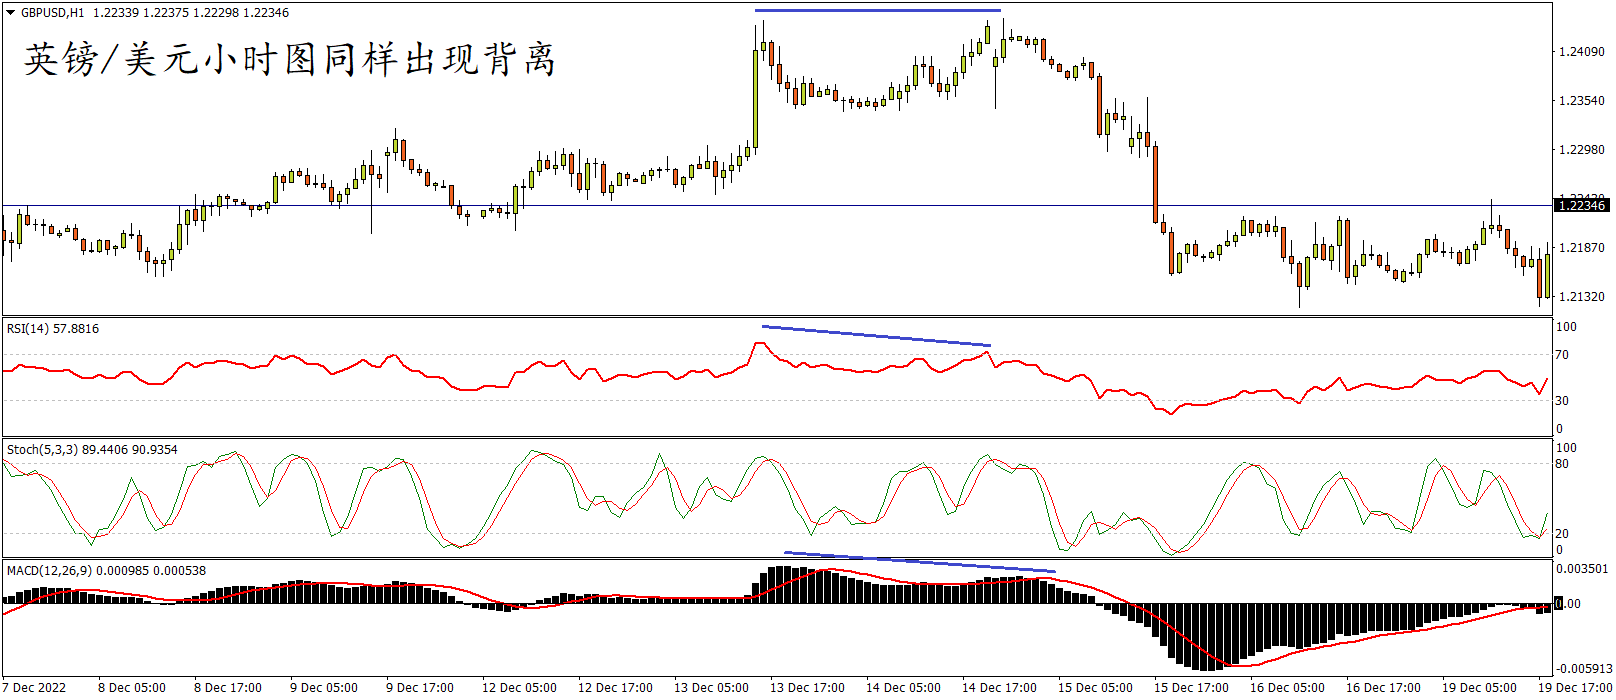Click the Chinese headline text annotation
This screenshot has width=1616, height=700.
click(290, 60)
